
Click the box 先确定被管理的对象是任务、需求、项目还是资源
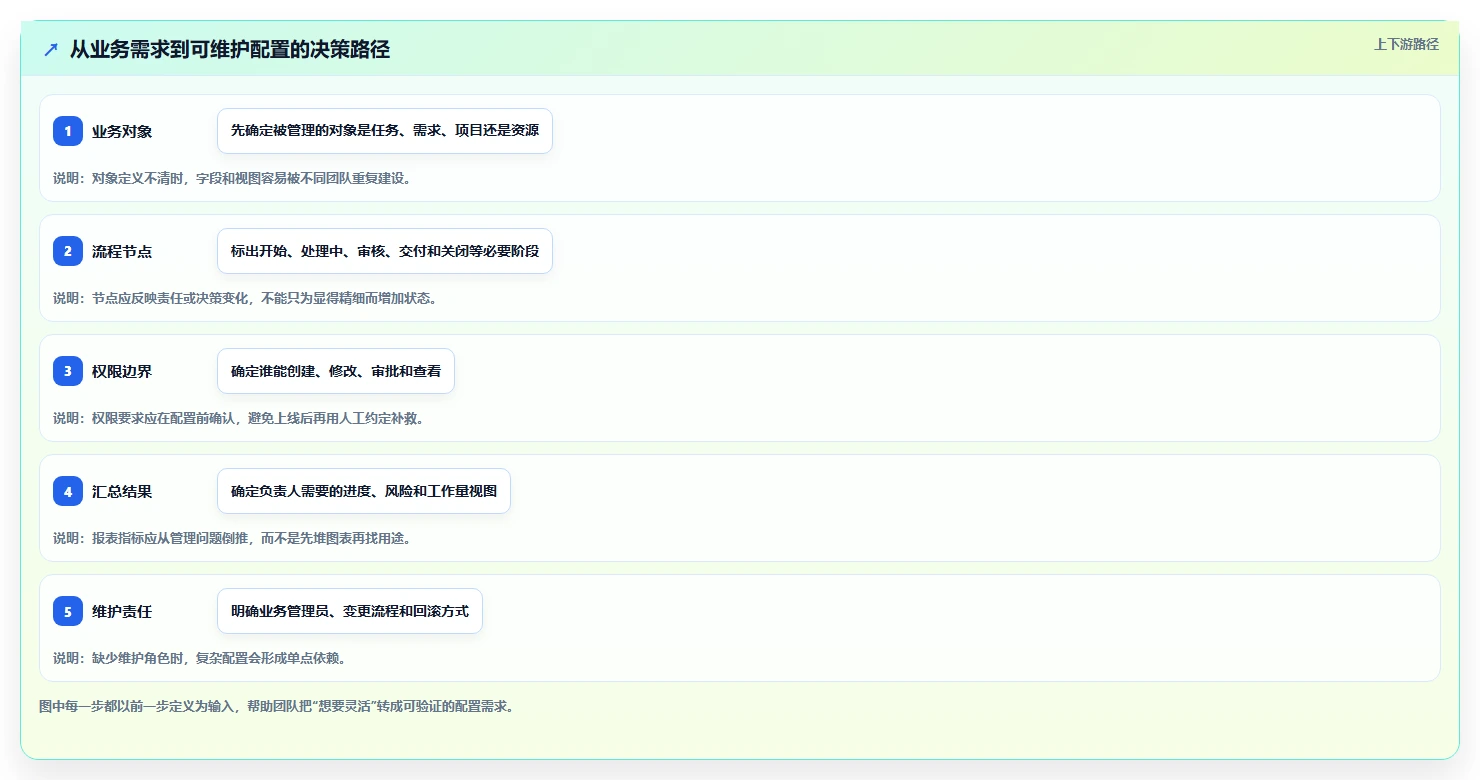tap(385, 131)
